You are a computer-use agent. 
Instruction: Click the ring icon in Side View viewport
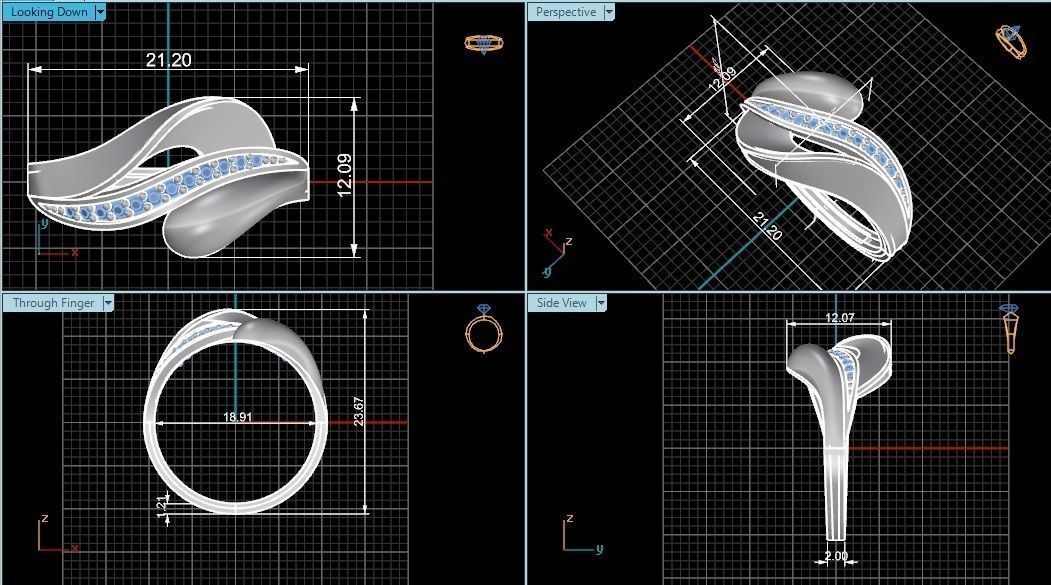click(1009, 328)
